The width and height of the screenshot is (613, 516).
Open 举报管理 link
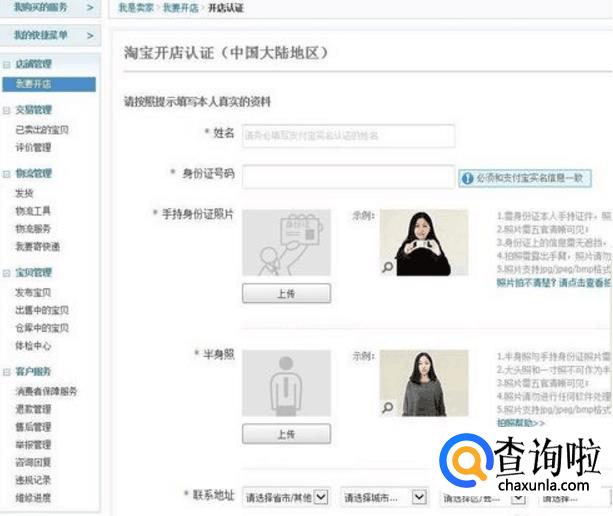click(33, 444)
